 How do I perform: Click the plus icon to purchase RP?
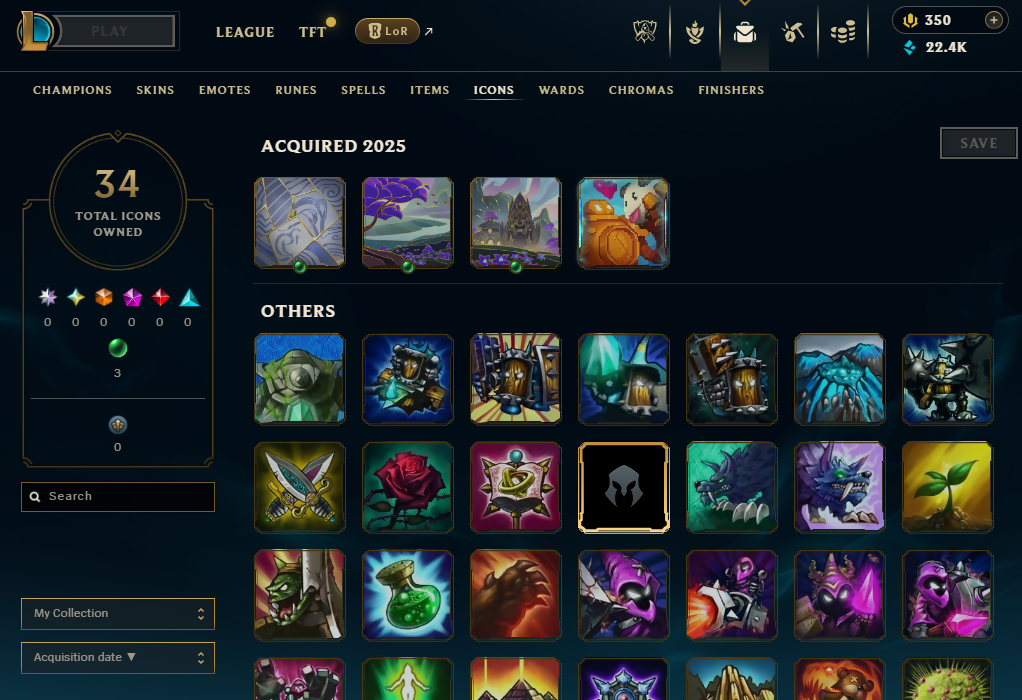click(993, 20)
